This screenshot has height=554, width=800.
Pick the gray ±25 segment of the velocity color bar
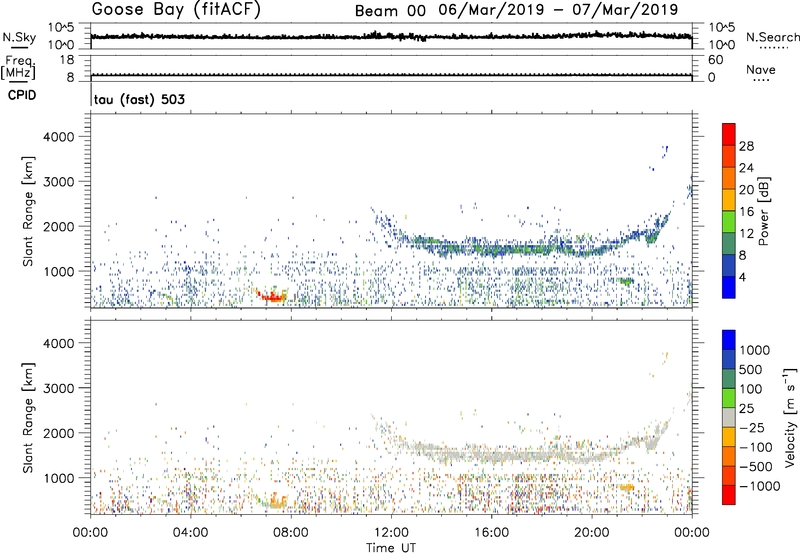pos(729,417)
